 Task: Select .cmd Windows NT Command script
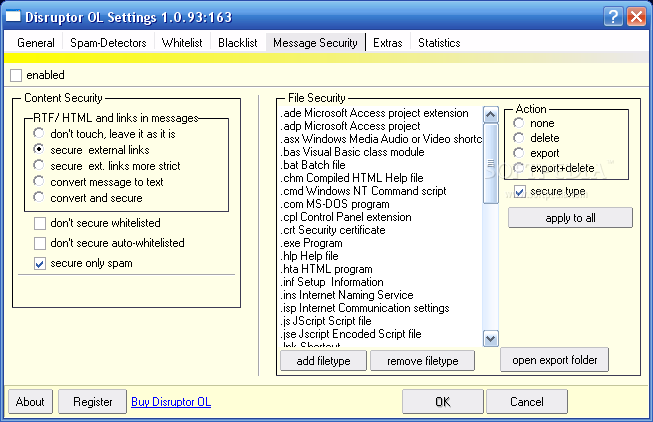tap(381, 191)
